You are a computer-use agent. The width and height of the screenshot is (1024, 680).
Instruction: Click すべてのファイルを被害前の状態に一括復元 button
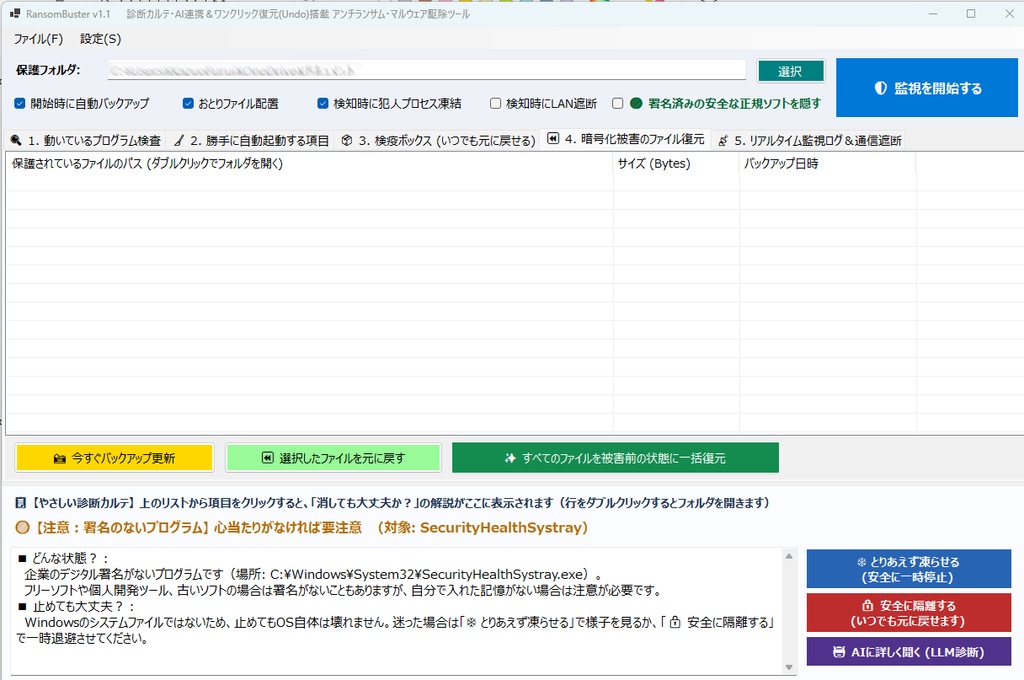point(615,458)
